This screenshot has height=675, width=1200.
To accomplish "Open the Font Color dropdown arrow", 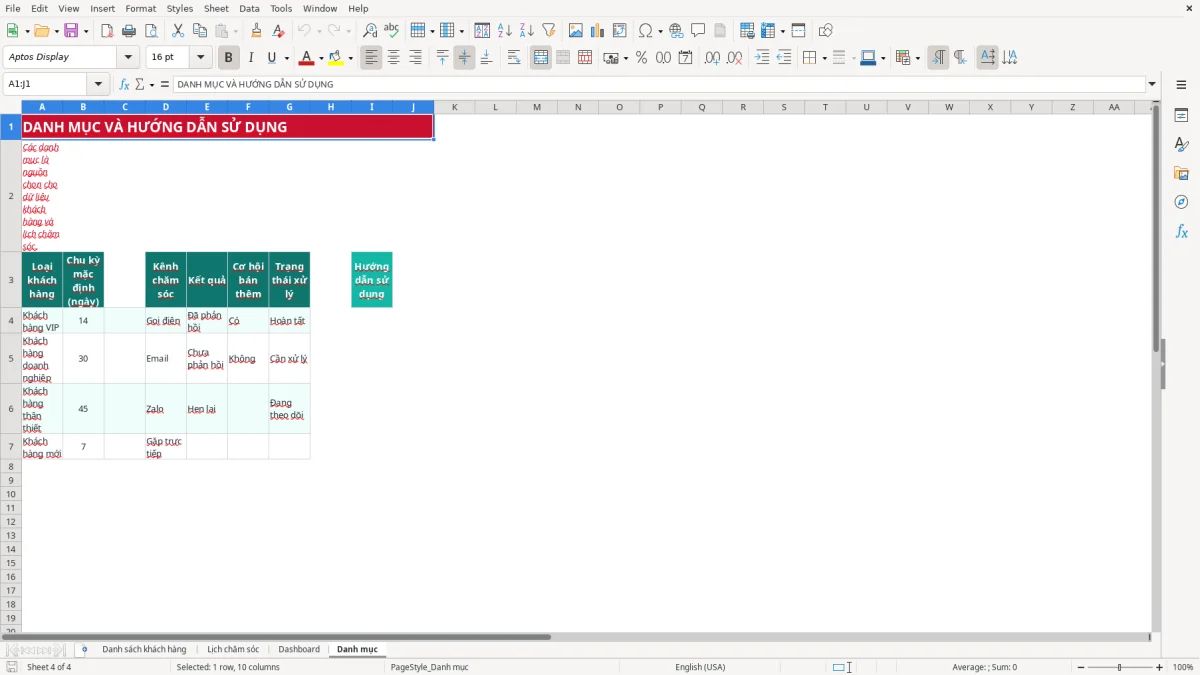I will [321, 58].
